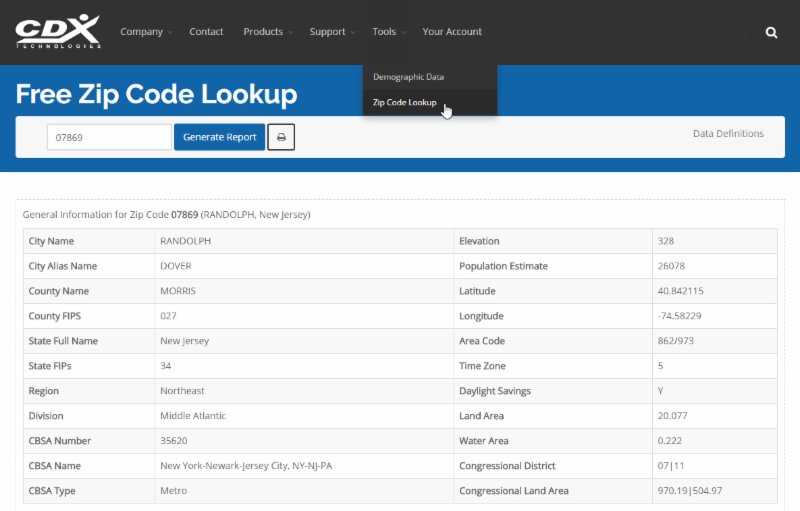Click the zip code input field
The height and width of the screenshot is (511, 800).
coord(109,137)
